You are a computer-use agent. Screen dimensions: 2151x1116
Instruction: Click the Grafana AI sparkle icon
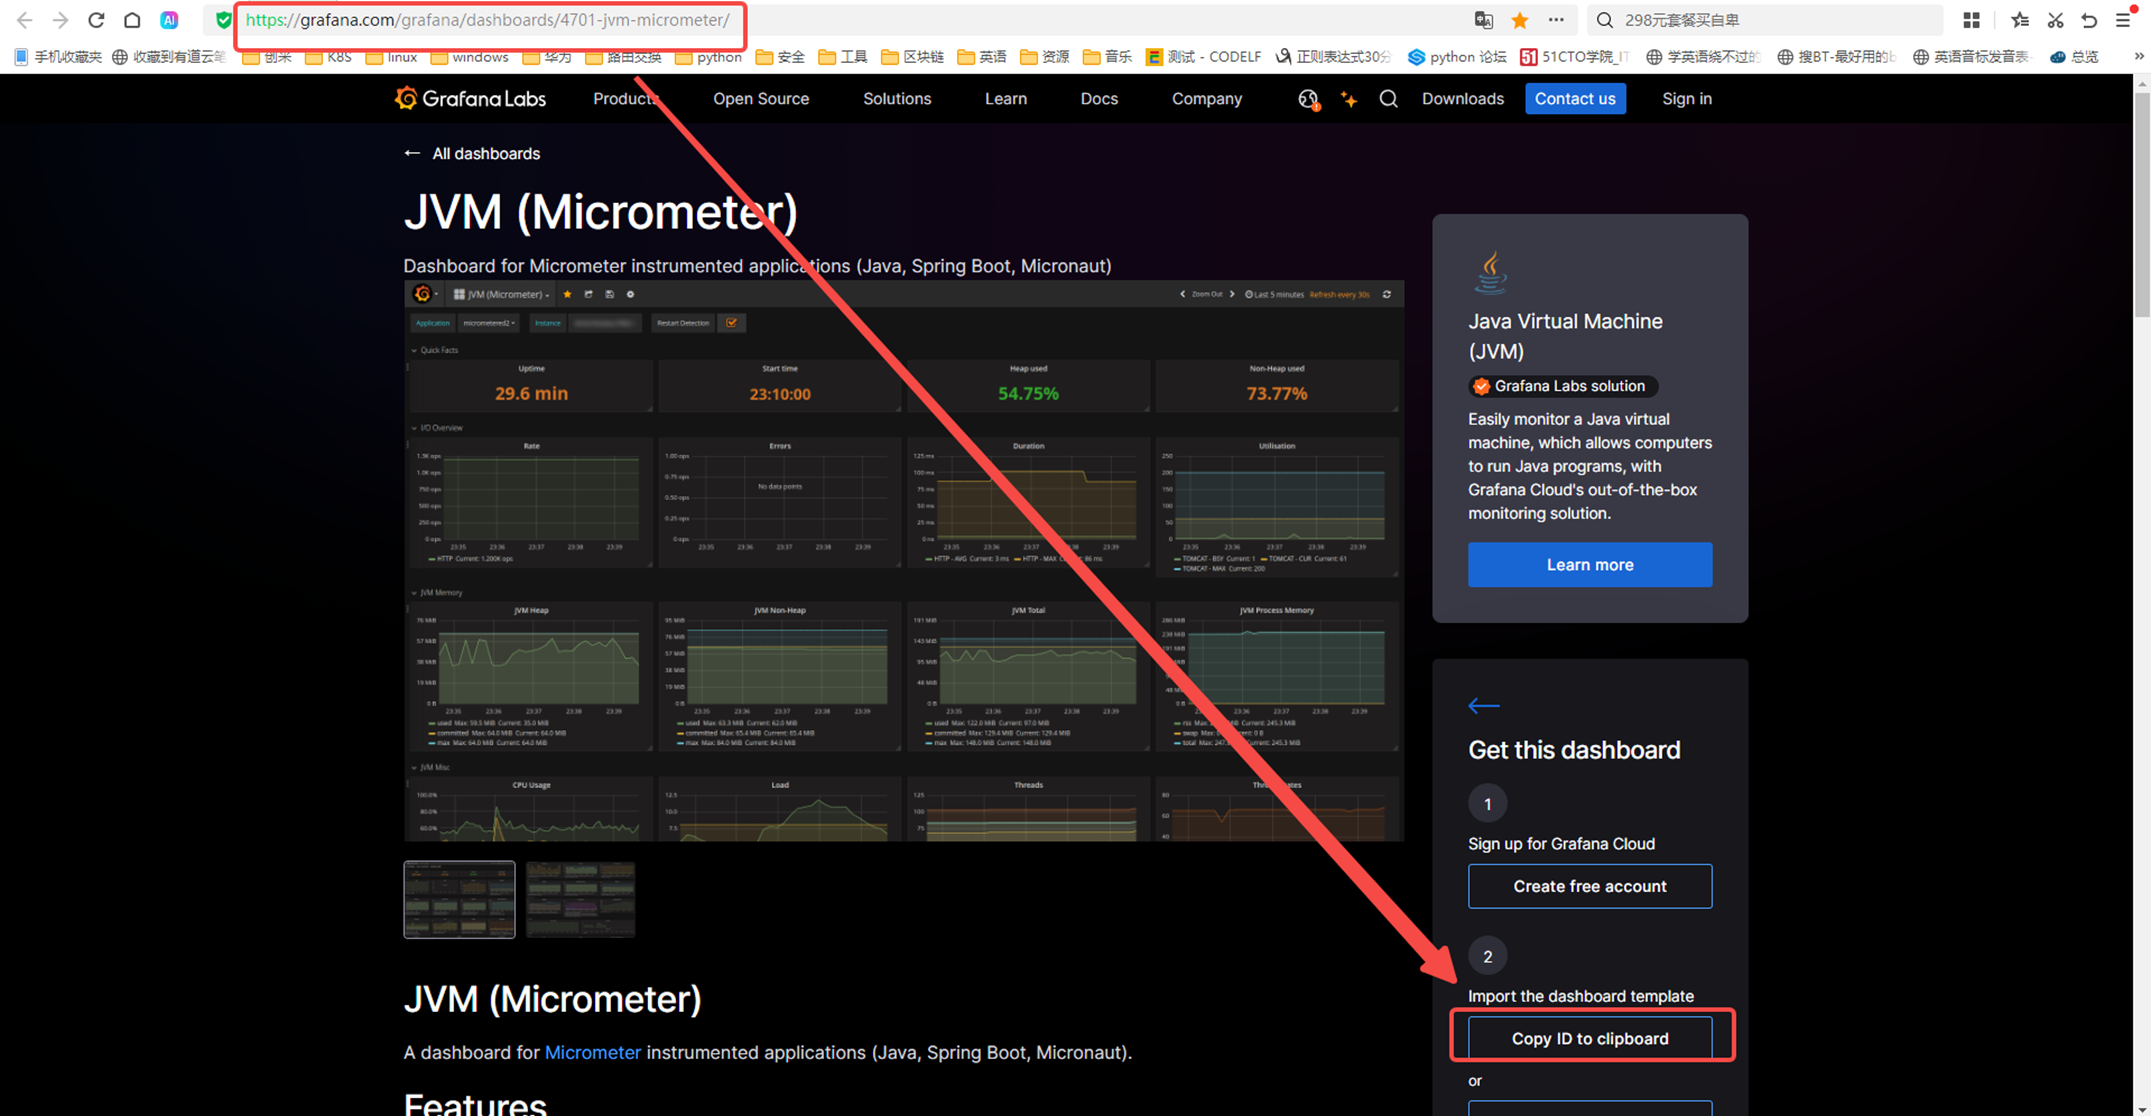(x=1349, y=99)
